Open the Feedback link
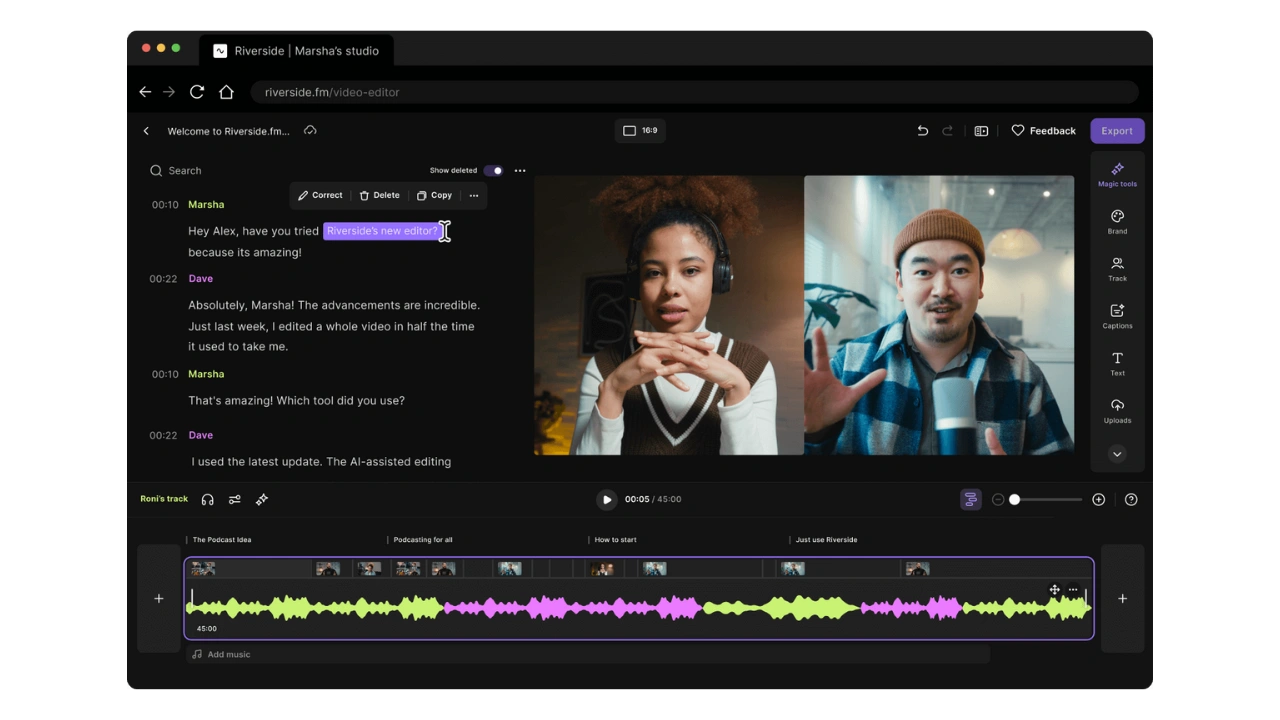The image size is (1280, 720). (x=1043, y=131)
